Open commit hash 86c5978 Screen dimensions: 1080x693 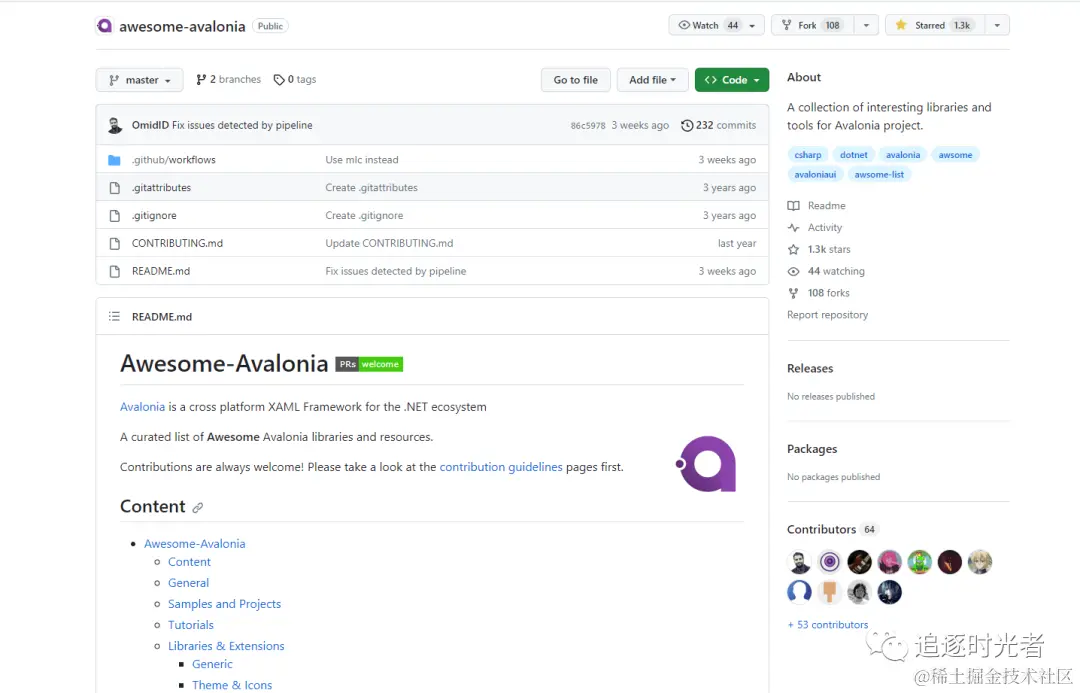(x=588, y=125)
